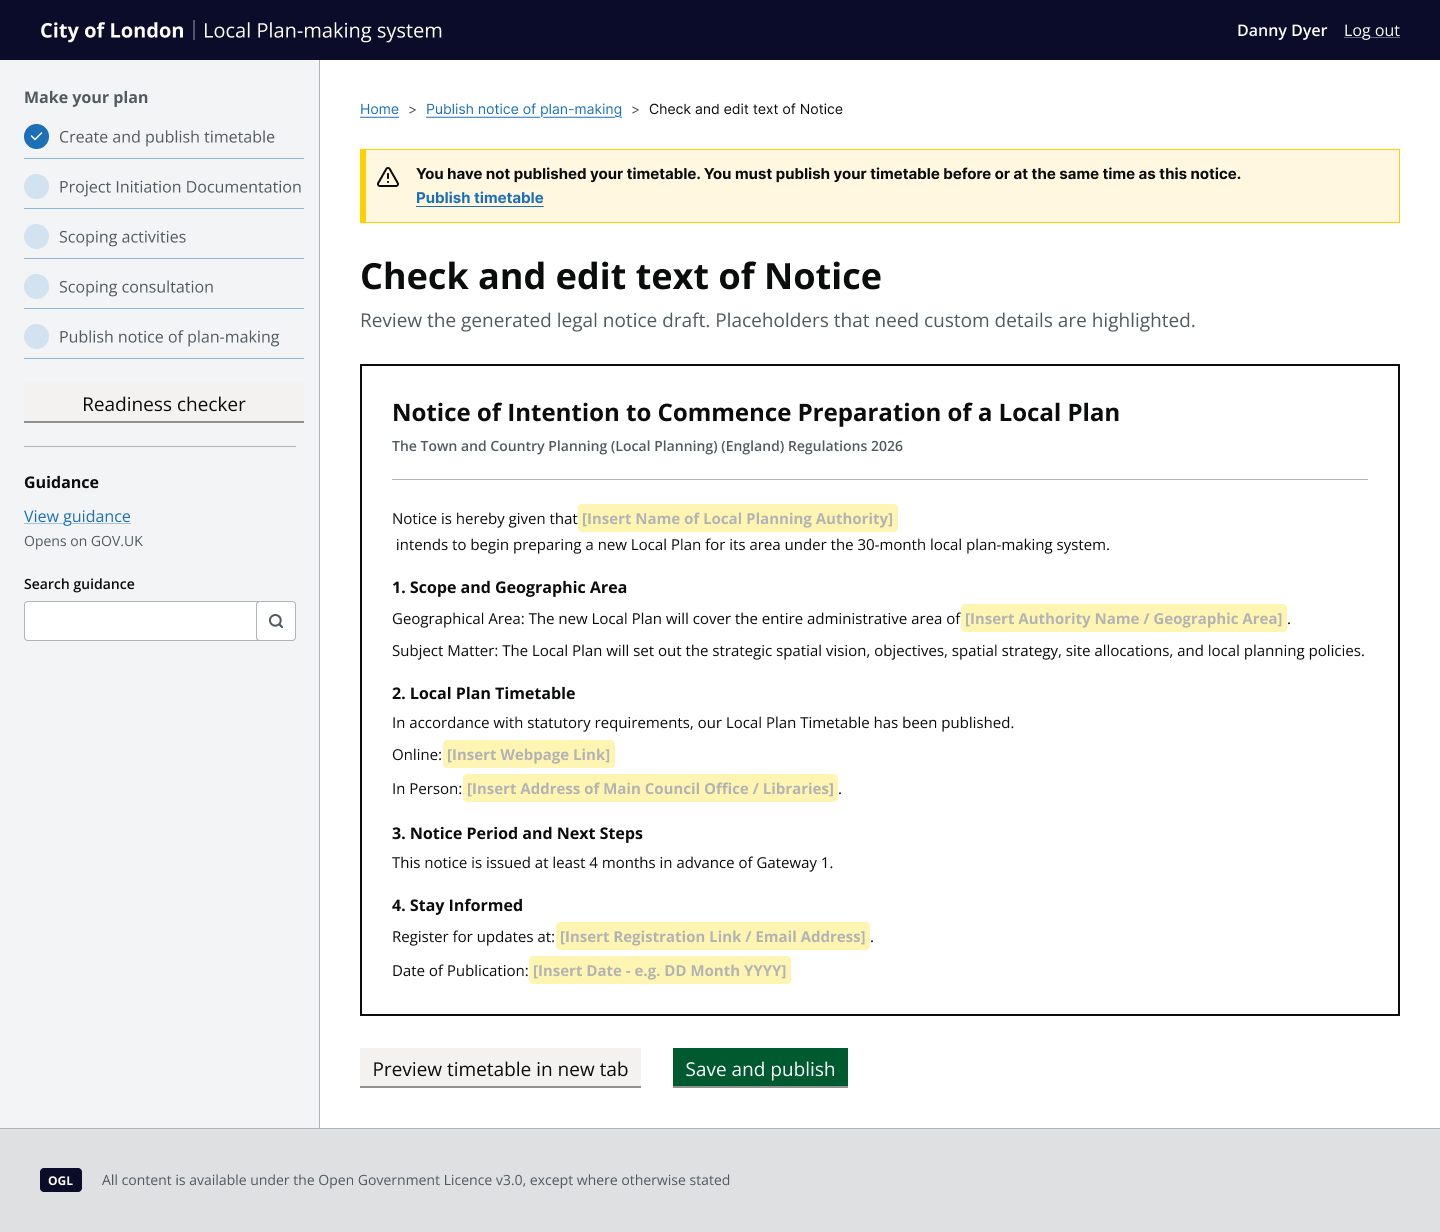Click the status circle beside Scoping consultation
The width and height of the screenshot is (1440, 1232).
coord(36,287)
